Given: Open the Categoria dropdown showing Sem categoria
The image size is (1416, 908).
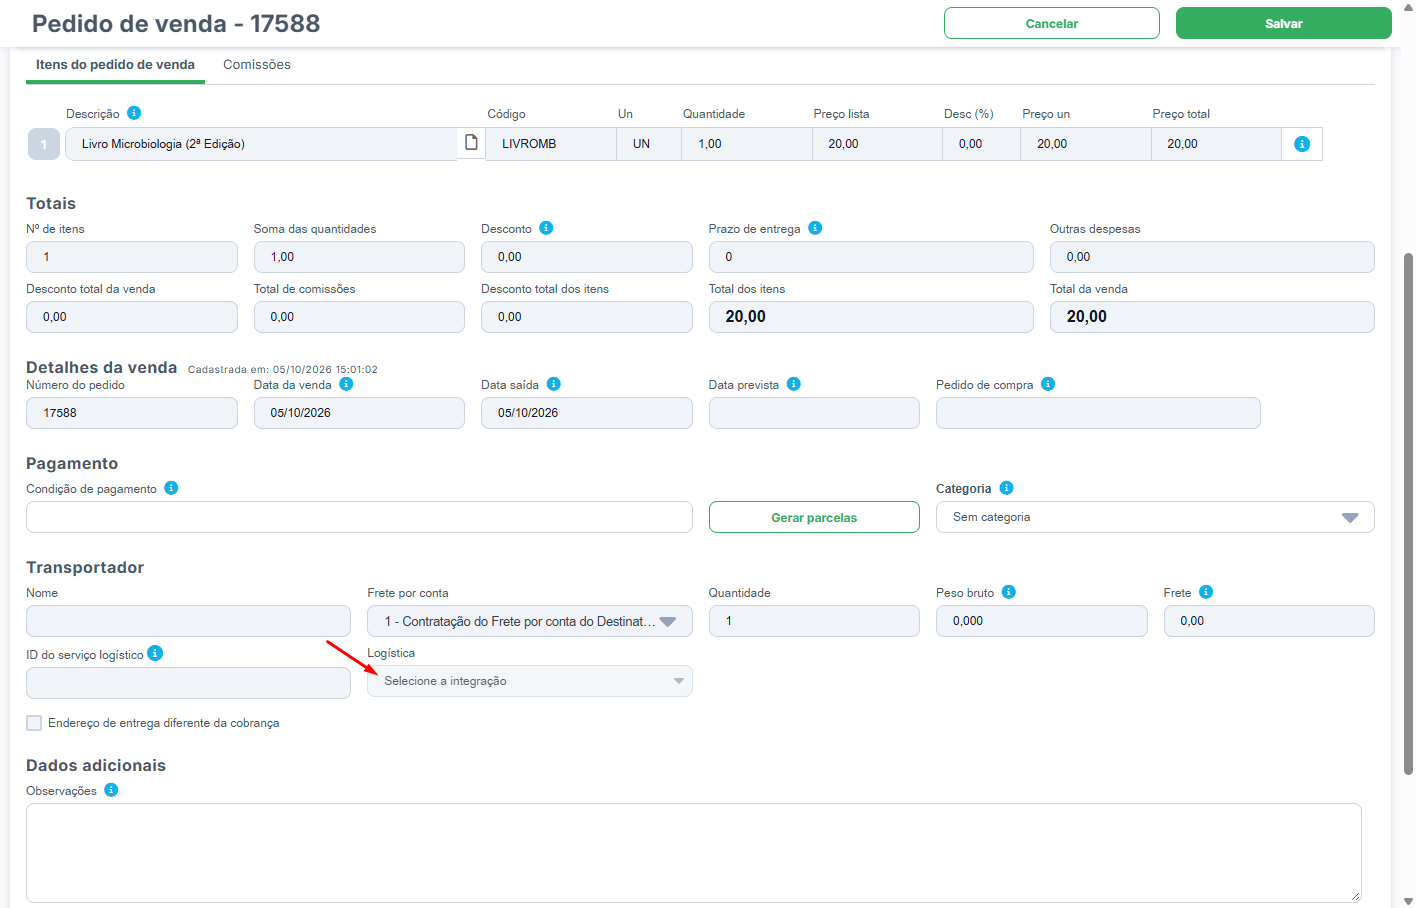Looking at the screenshot, I should [x=1155, y=517].
